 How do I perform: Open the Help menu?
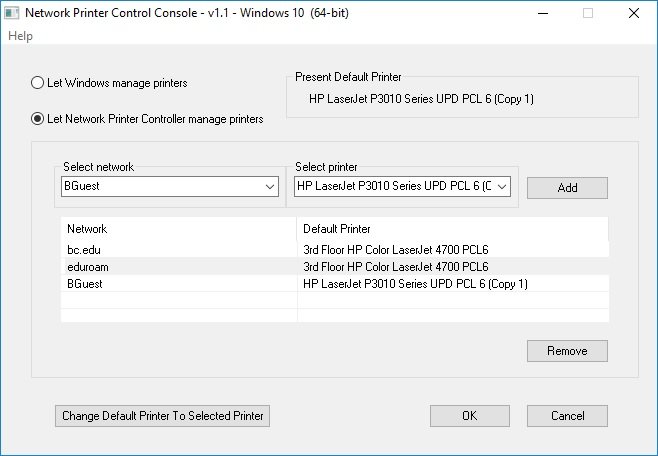[20, 36]
